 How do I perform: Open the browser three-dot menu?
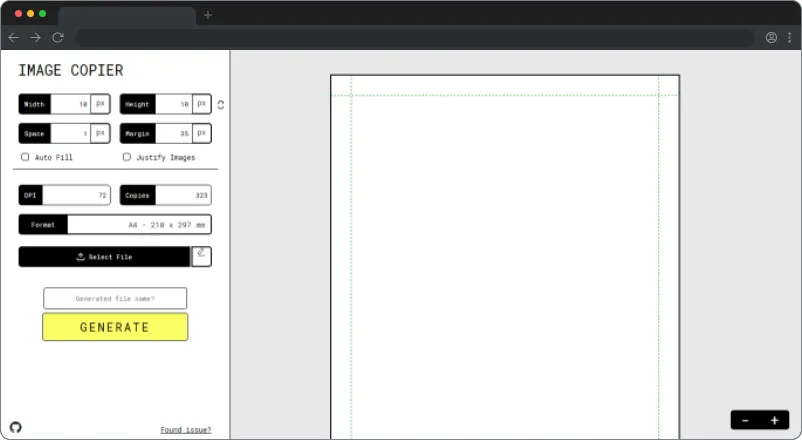tap(790, 37)
